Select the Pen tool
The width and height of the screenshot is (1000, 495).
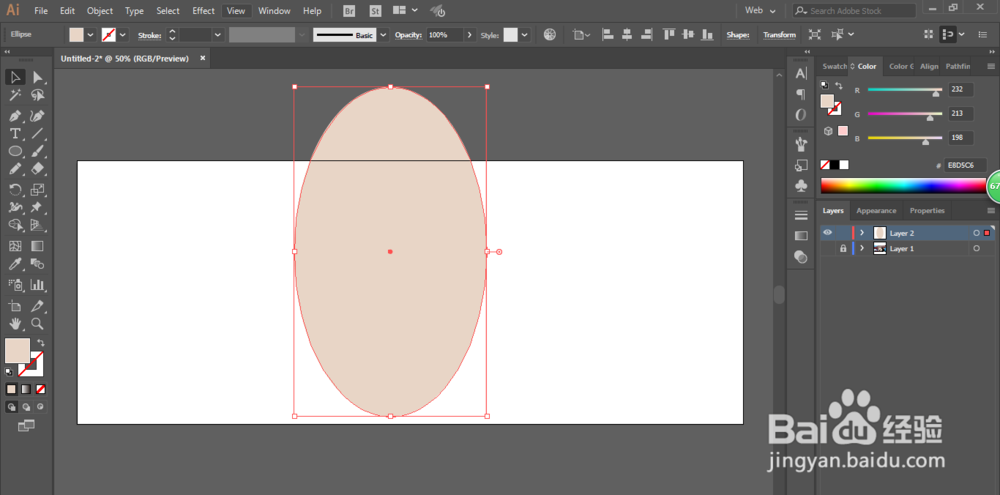pos(15,115)
